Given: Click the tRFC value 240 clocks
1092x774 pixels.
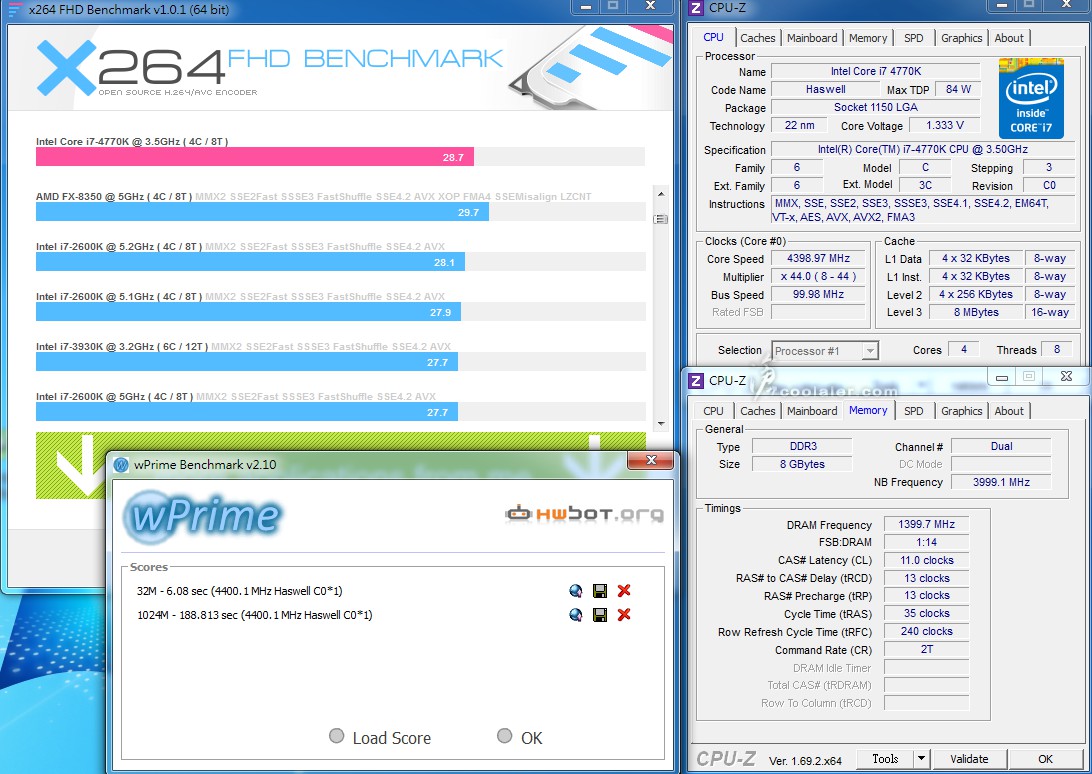Looking at the screenshot, I should [926, 631].
